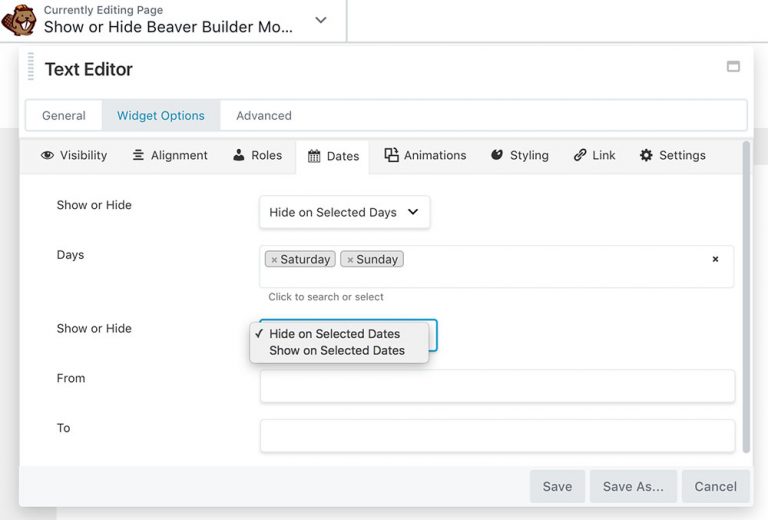Remove the Saturday tag

[274, 260]
